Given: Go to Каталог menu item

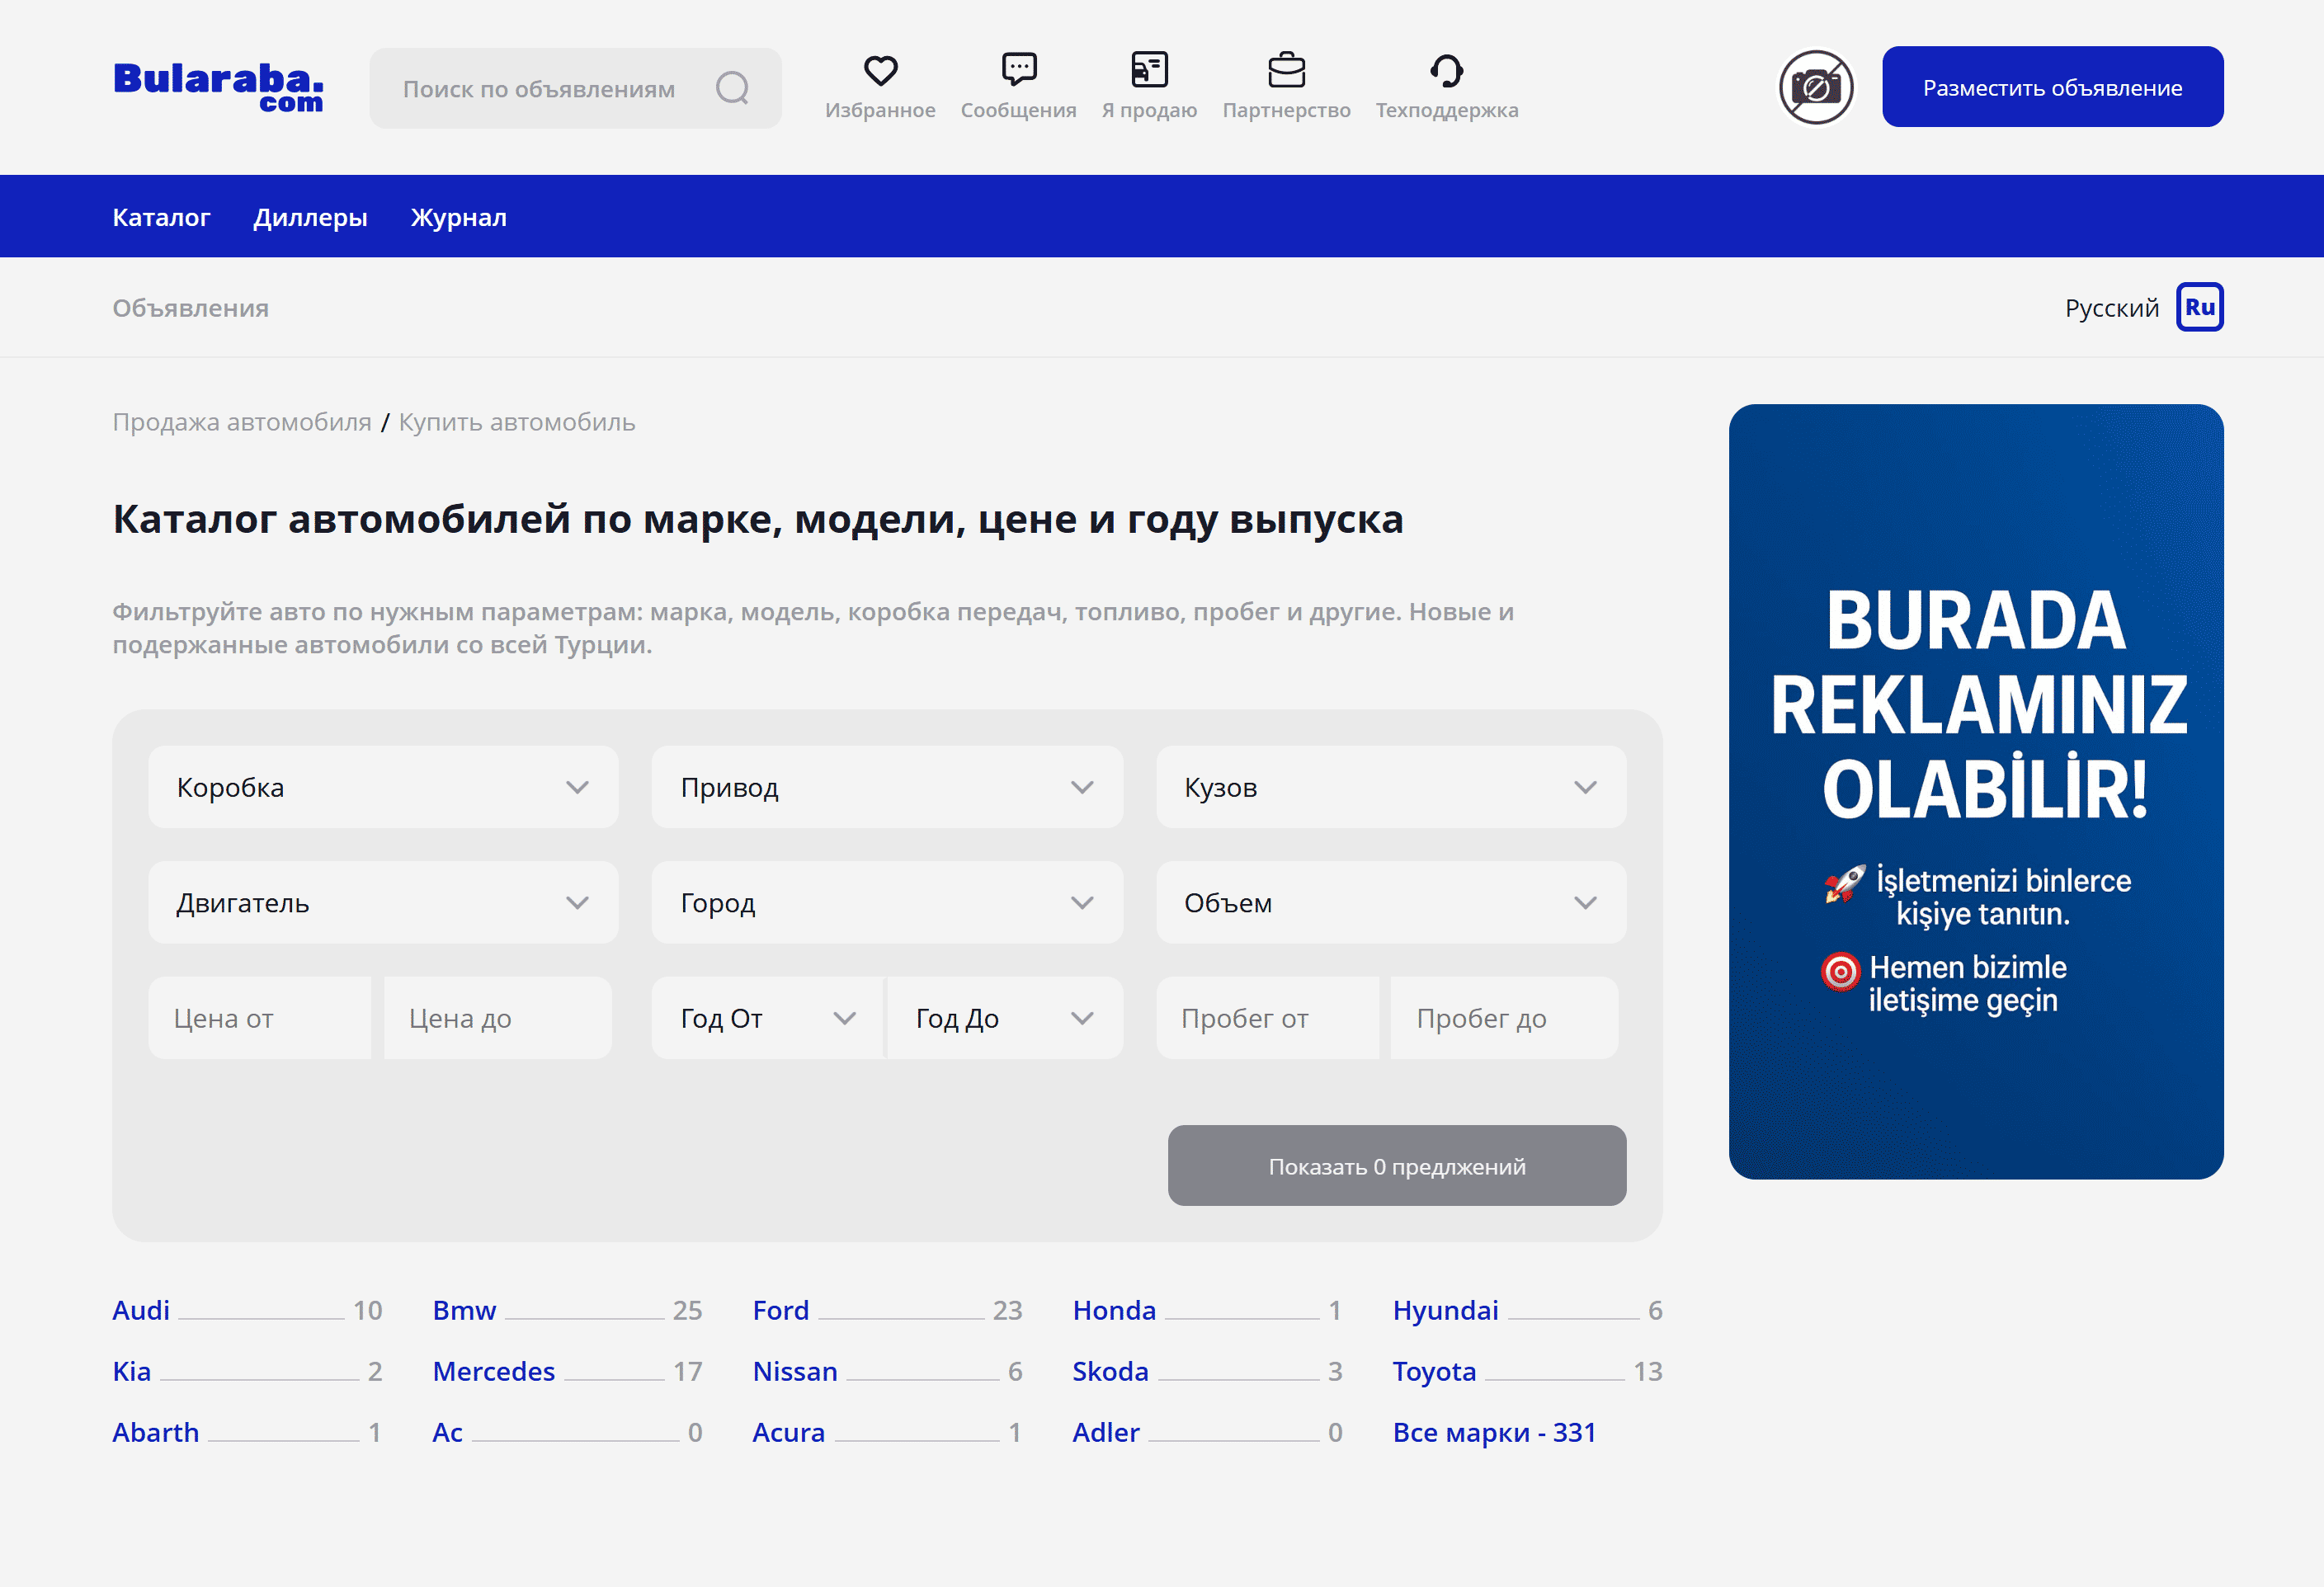Looking at the screenshot, I should pyautogui.click(x=161, y=217).
